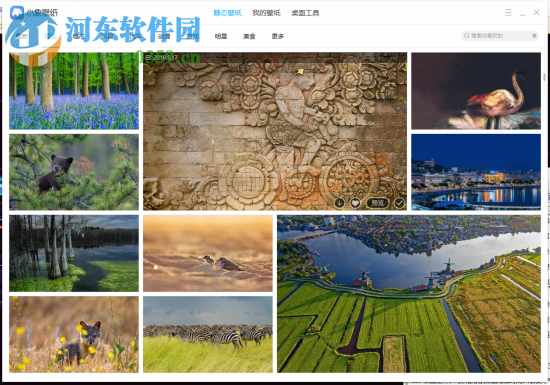Open the flamingo wallpaper

pyautogui.click(x=476, y=91)
